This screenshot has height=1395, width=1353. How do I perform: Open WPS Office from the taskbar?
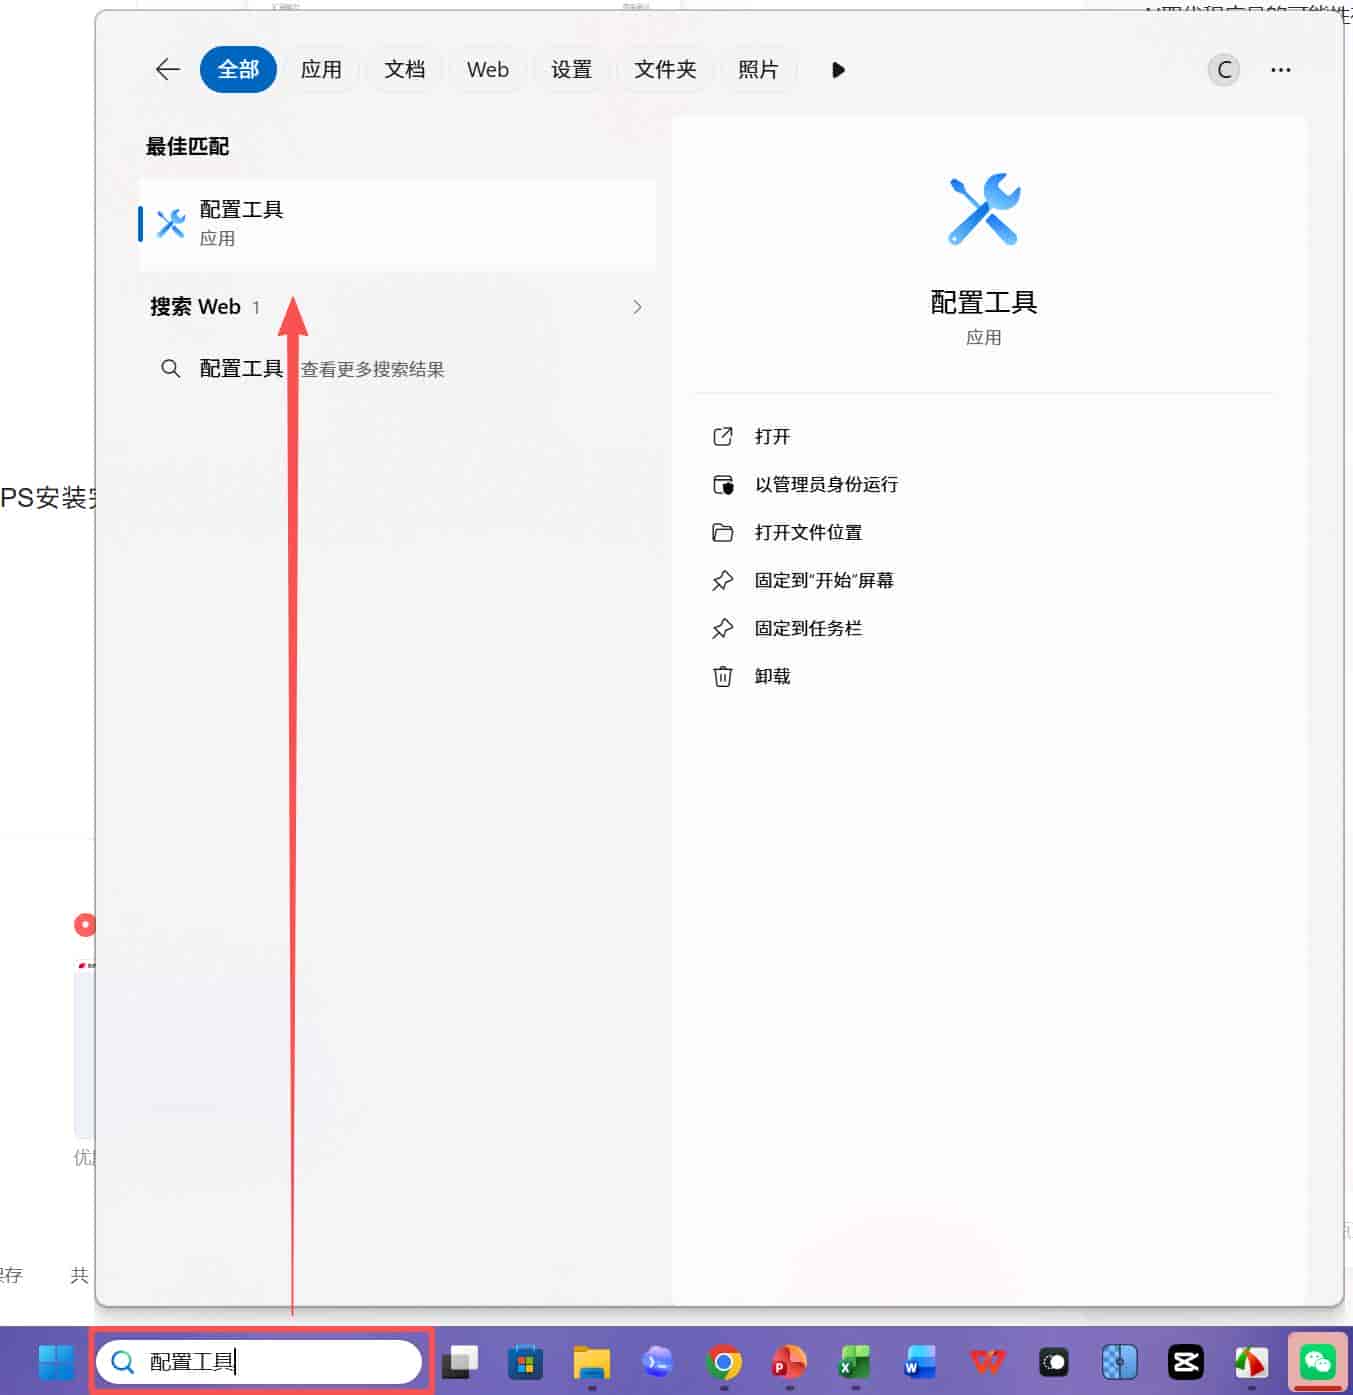[x=987, y=1362]
